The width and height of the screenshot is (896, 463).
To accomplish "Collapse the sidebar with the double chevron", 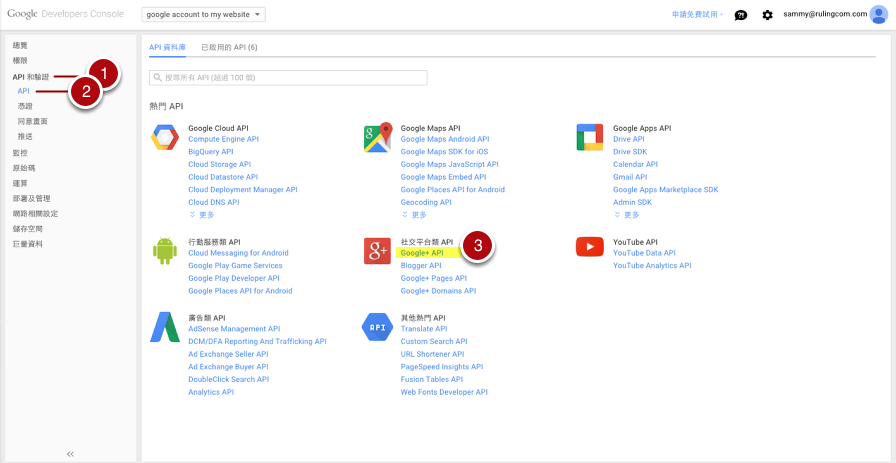I will click(70, 454).
